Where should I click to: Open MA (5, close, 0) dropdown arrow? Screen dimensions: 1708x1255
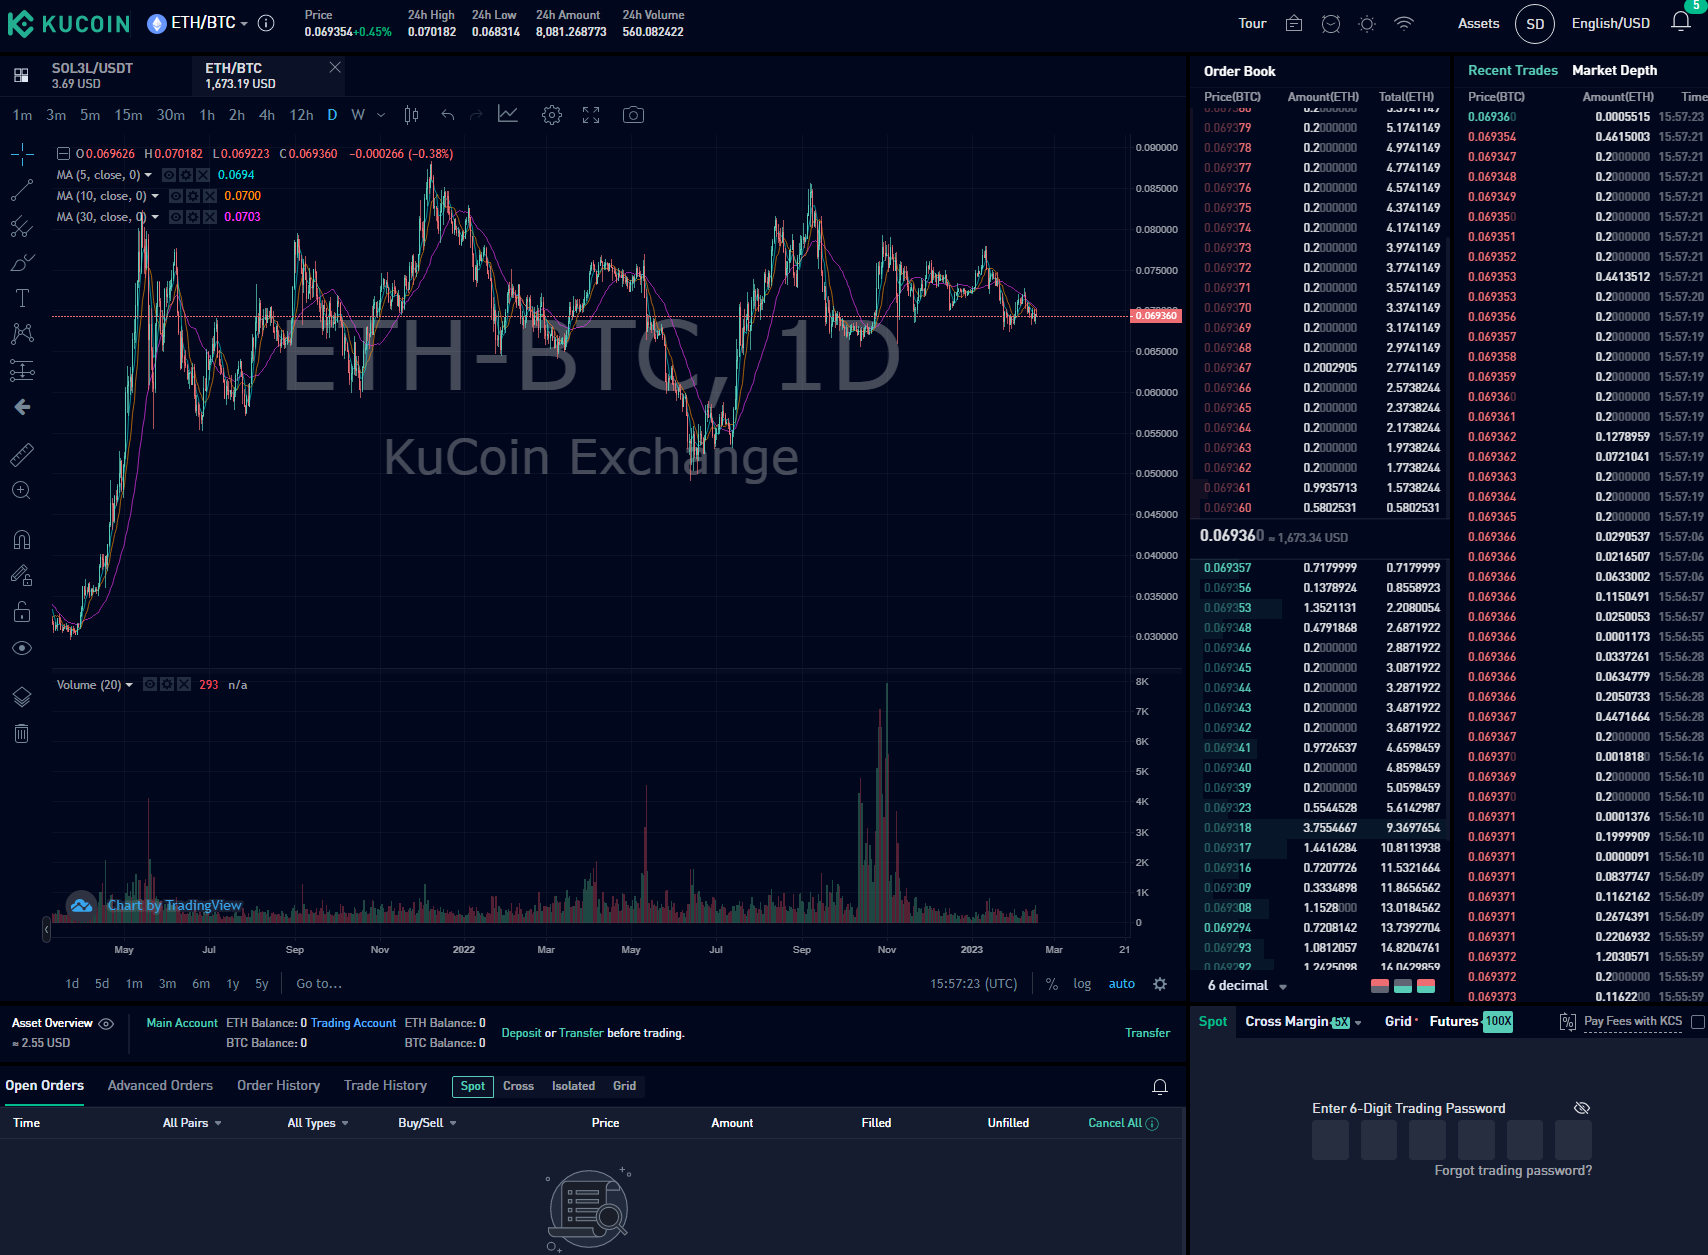[x=149, y=175]
